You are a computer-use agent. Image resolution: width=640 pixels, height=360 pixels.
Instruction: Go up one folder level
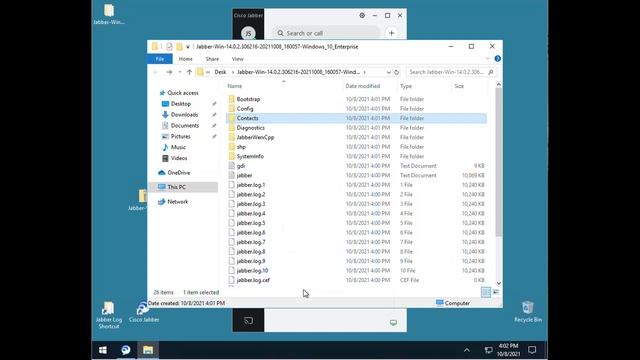coord(189,72)
